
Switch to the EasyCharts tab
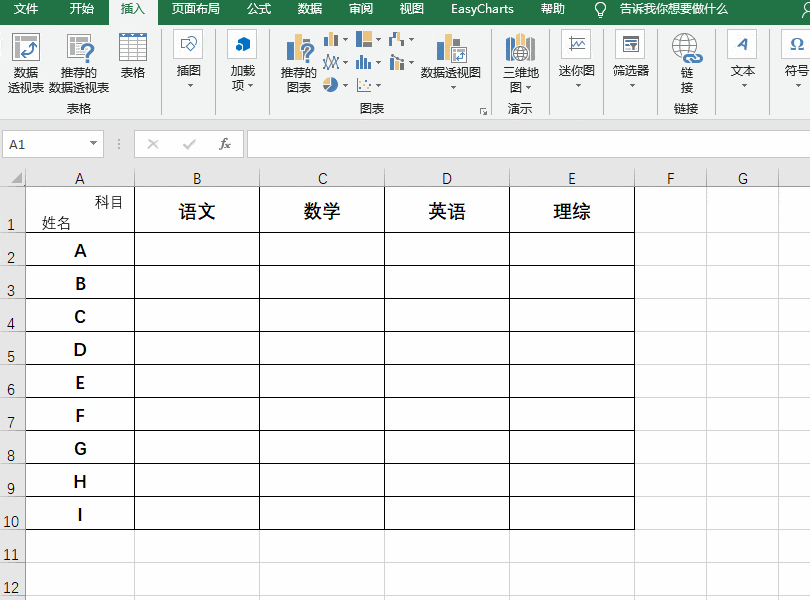(x=482, y=9)
